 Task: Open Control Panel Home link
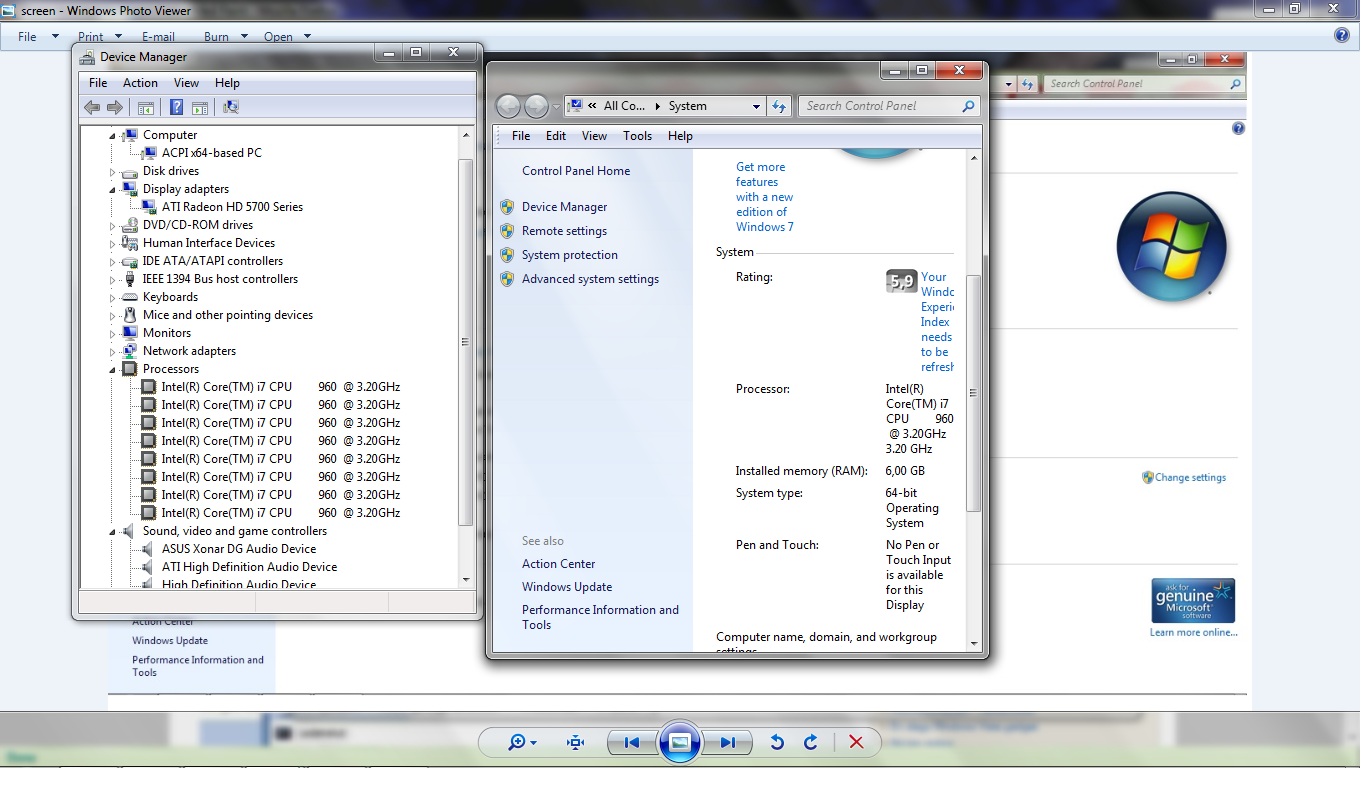point(576,171)
